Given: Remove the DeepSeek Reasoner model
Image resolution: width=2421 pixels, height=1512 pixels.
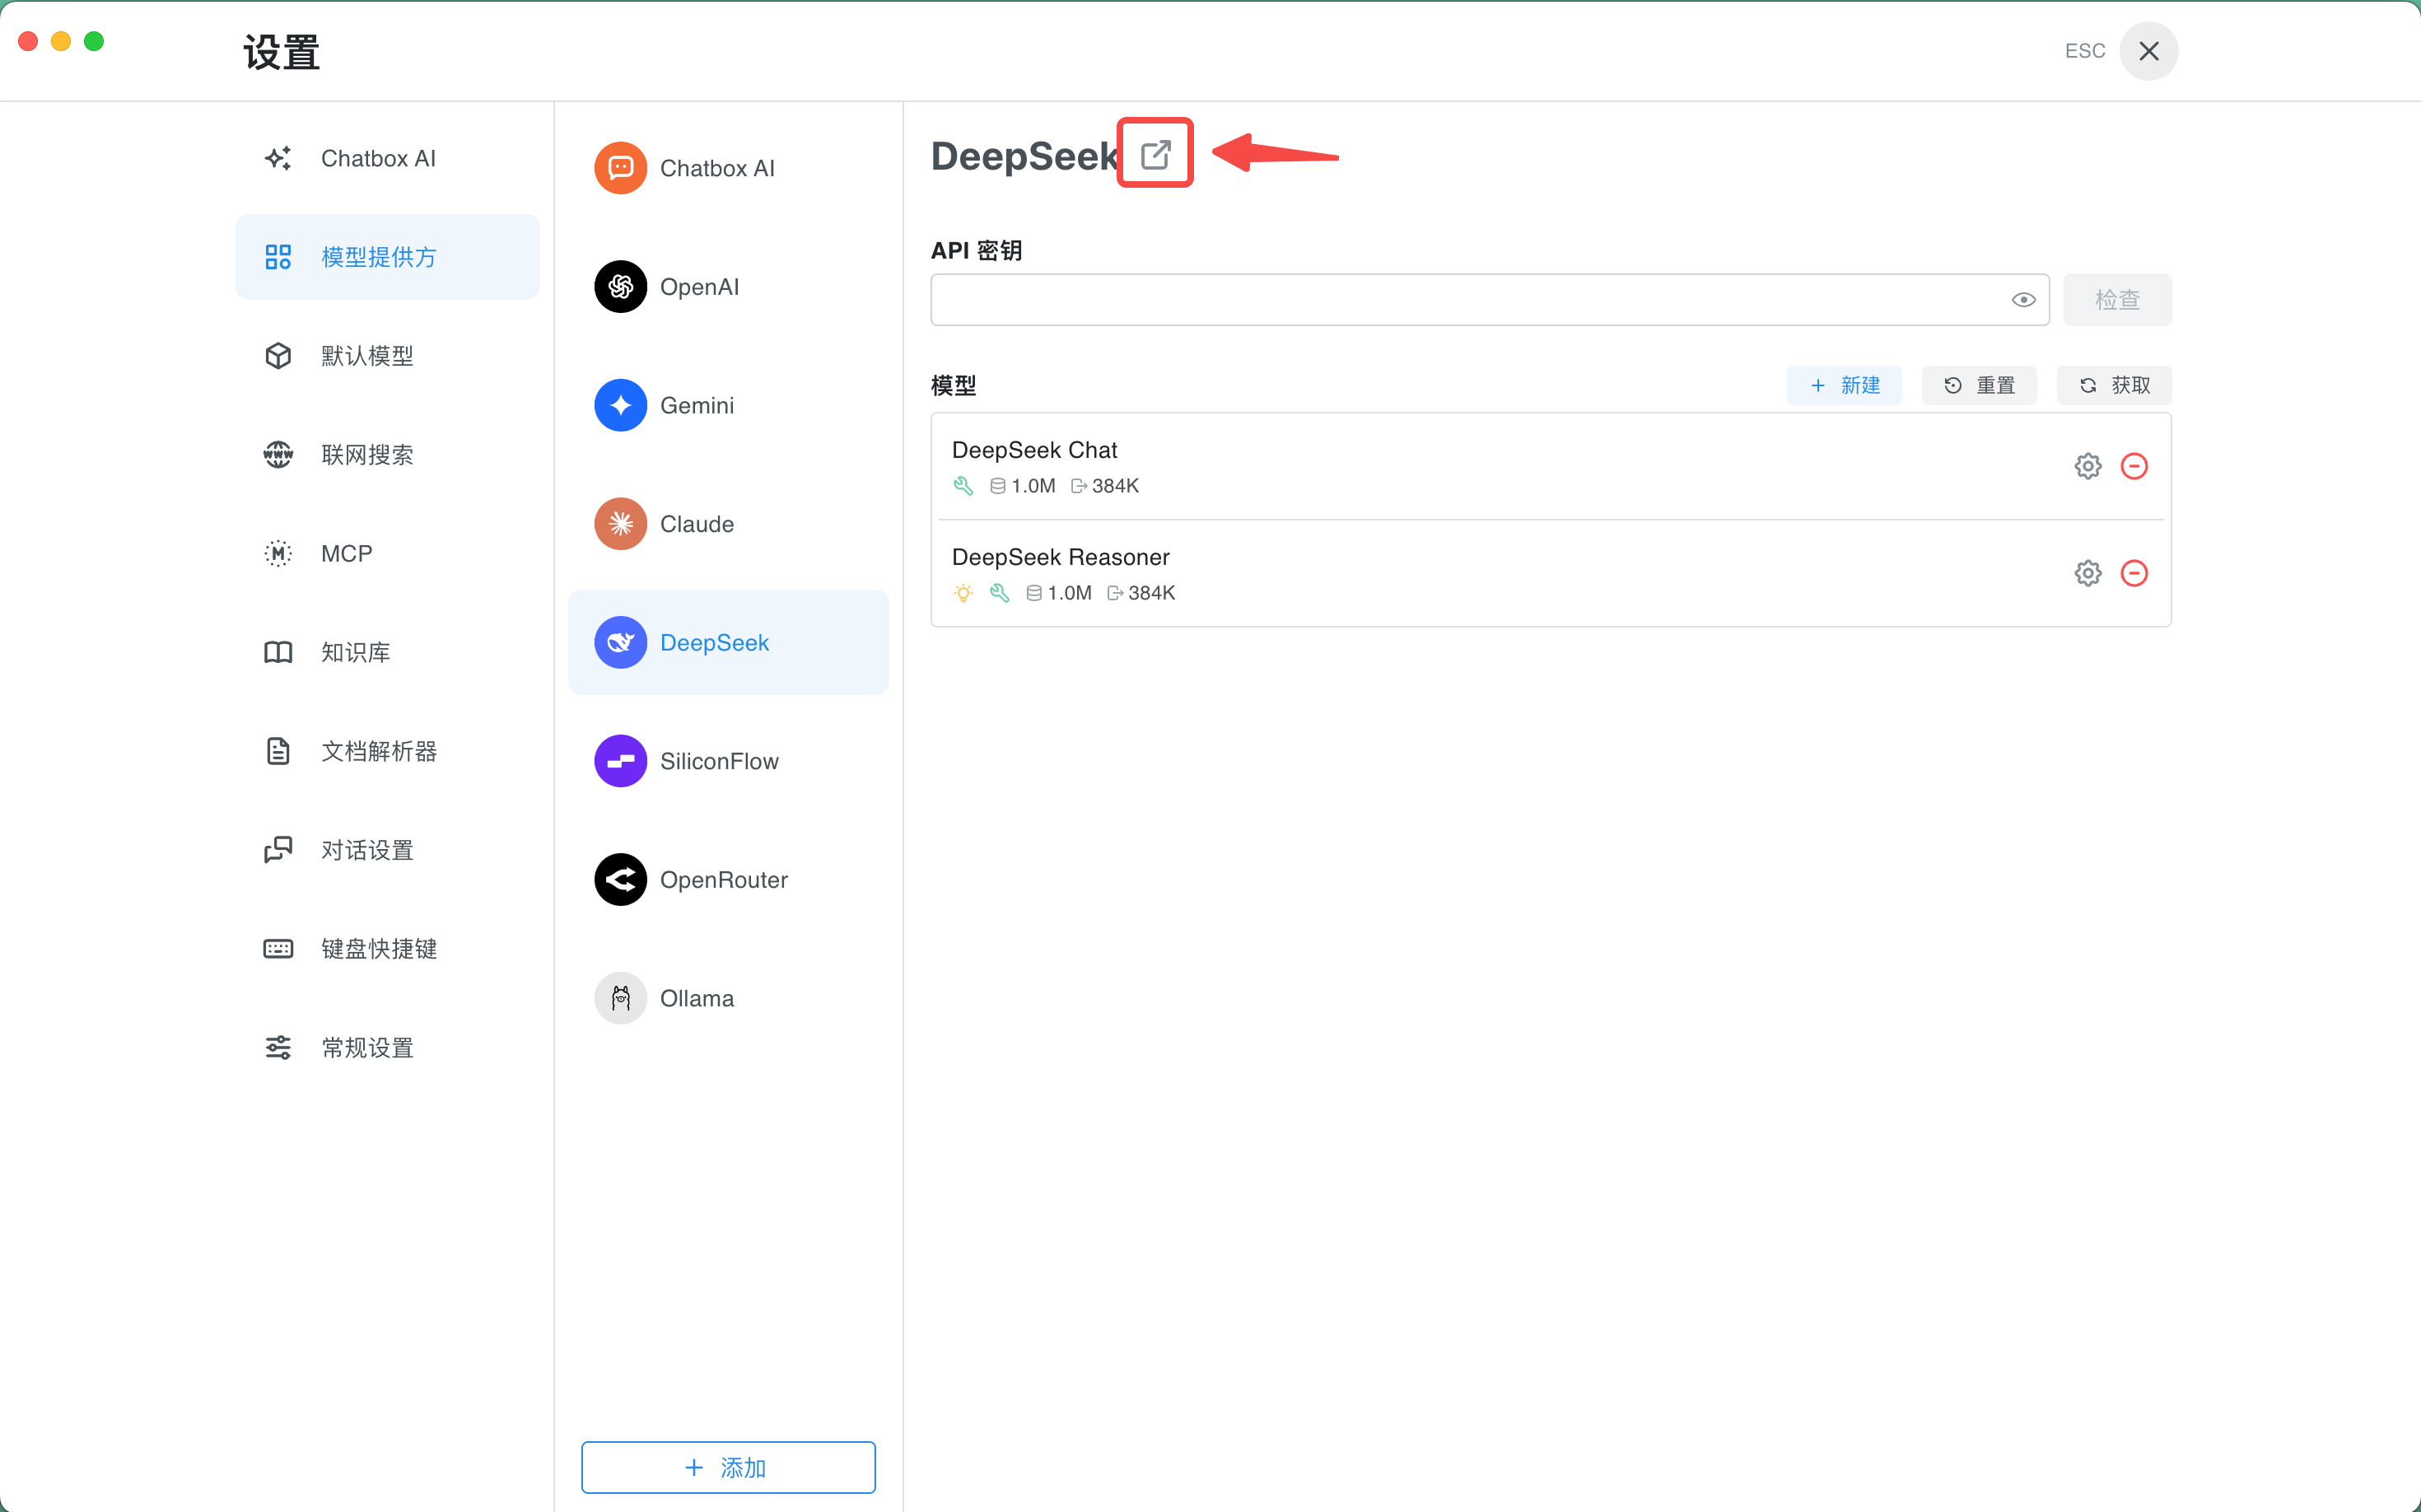Looking at the screenshot, I should coord(2134,573).
